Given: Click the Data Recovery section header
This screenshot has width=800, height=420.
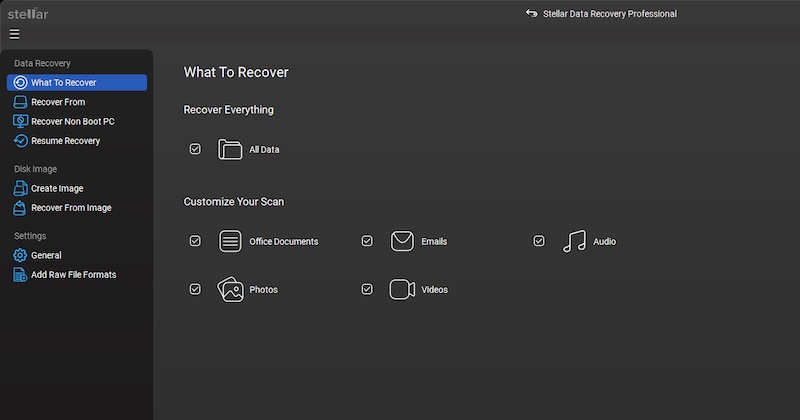Looking at the screenshot, I should [42, 63].
